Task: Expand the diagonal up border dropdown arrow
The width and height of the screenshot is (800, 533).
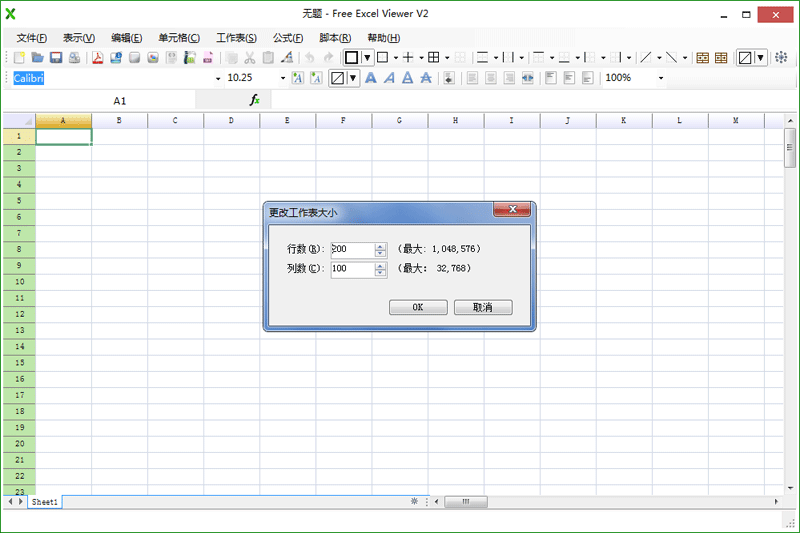Action: tap(659, 58)
